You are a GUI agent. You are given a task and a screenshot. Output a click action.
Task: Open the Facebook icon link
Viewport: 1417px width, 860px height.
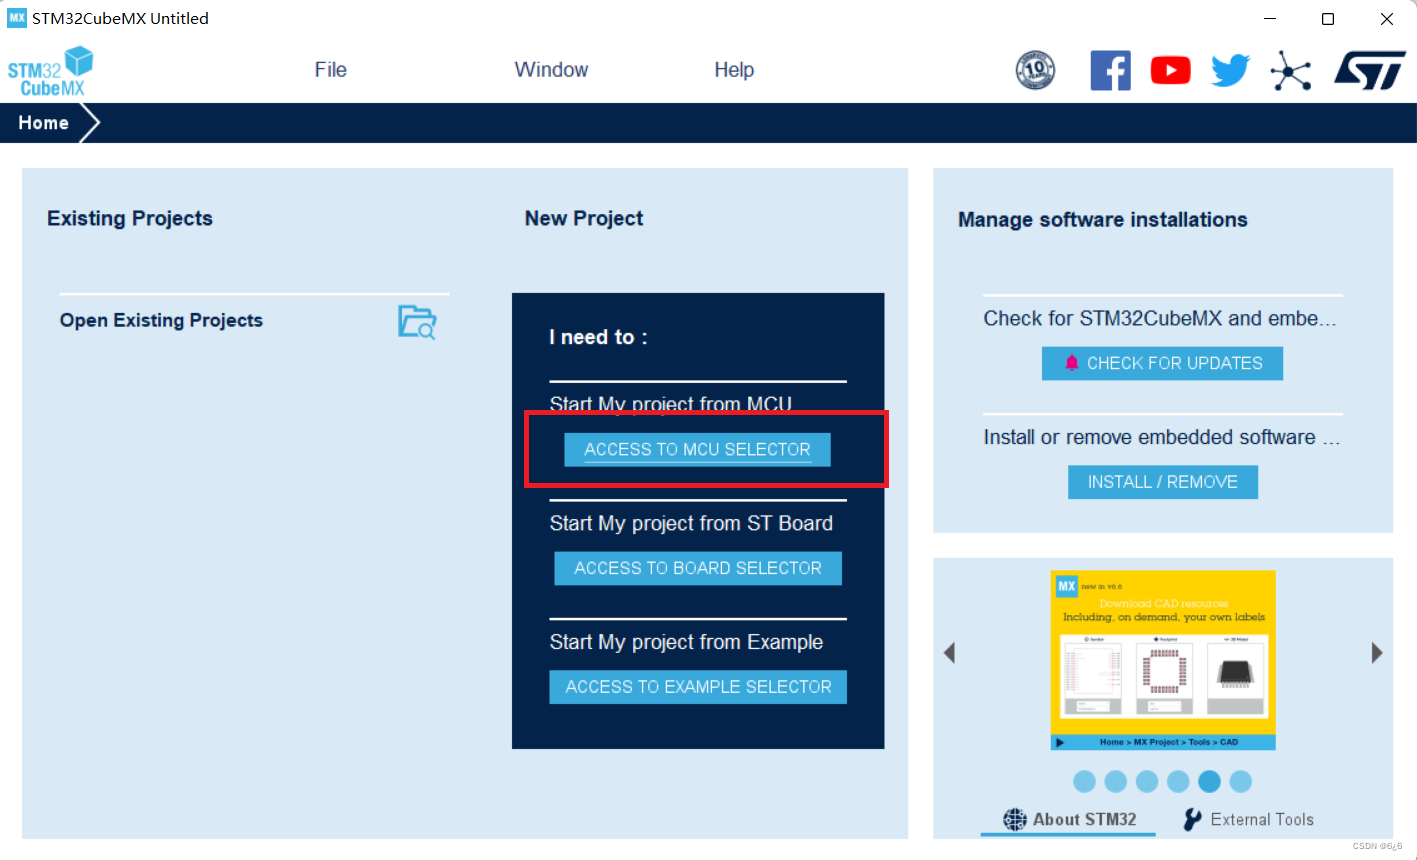(1110, 70)
